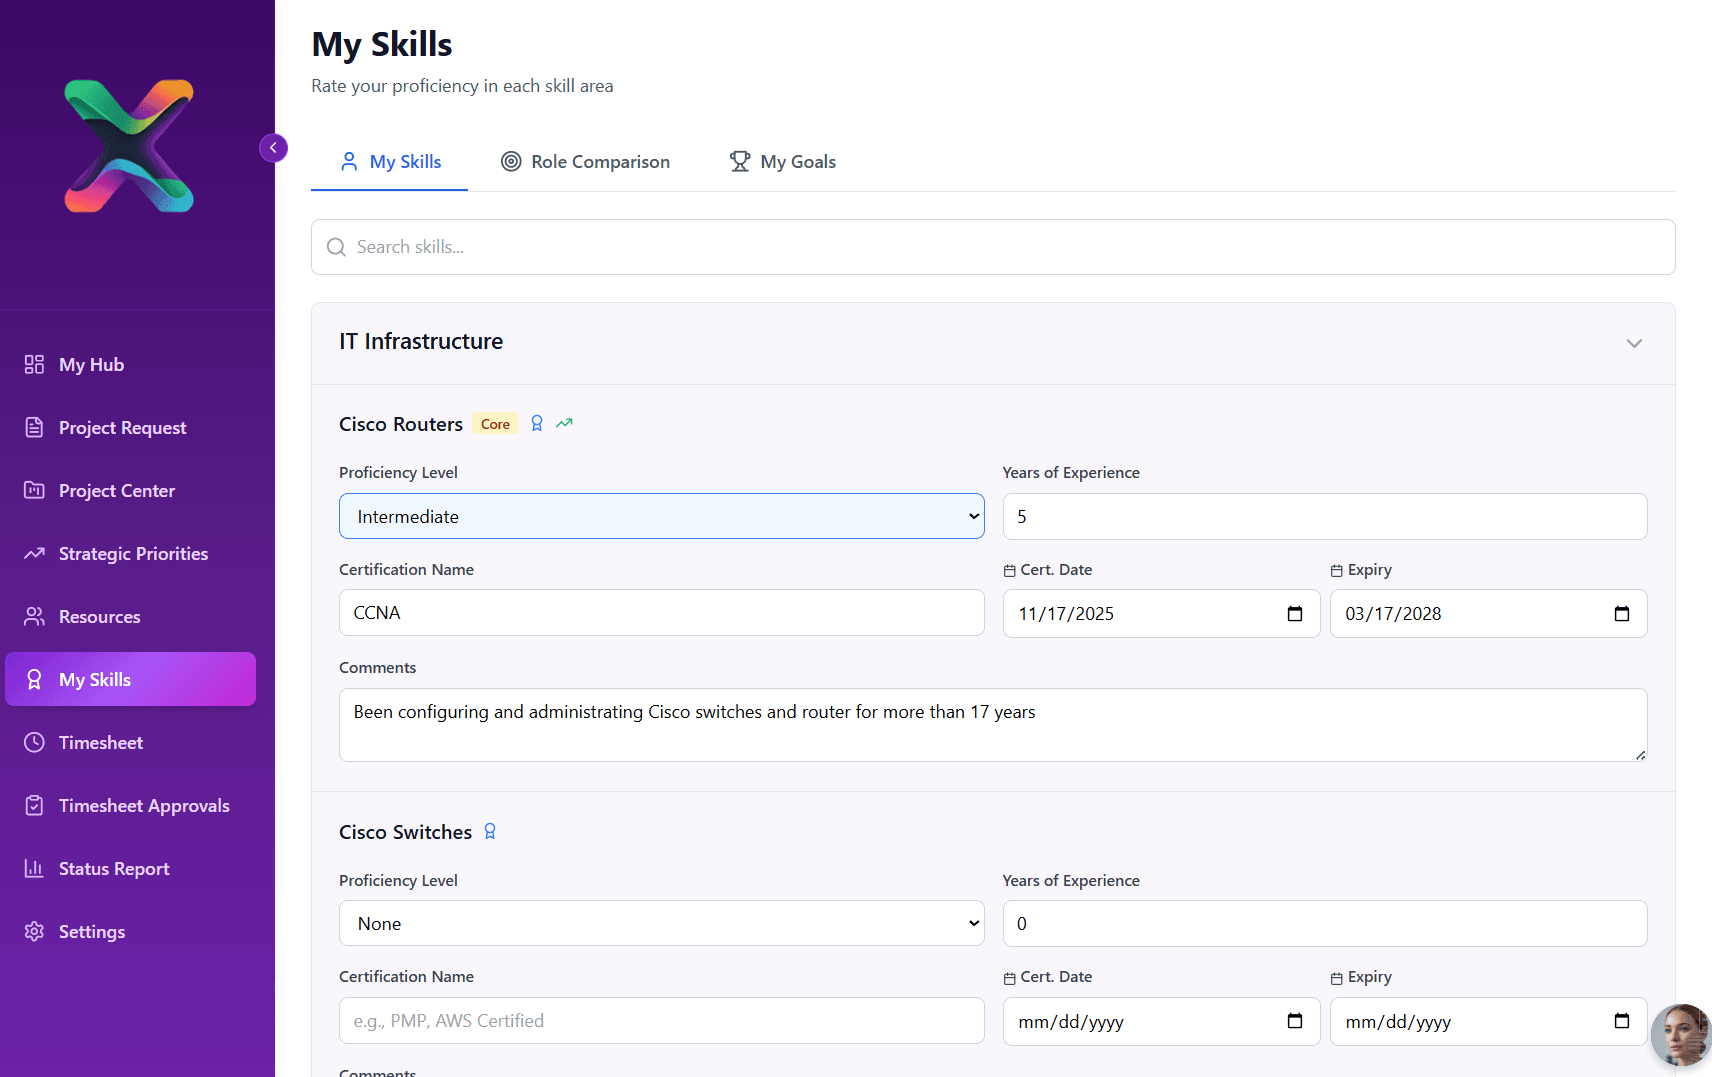Click the Timesheet clock icon
Viewport: 1712px width, 1077px height.
(x=34, y=742)
